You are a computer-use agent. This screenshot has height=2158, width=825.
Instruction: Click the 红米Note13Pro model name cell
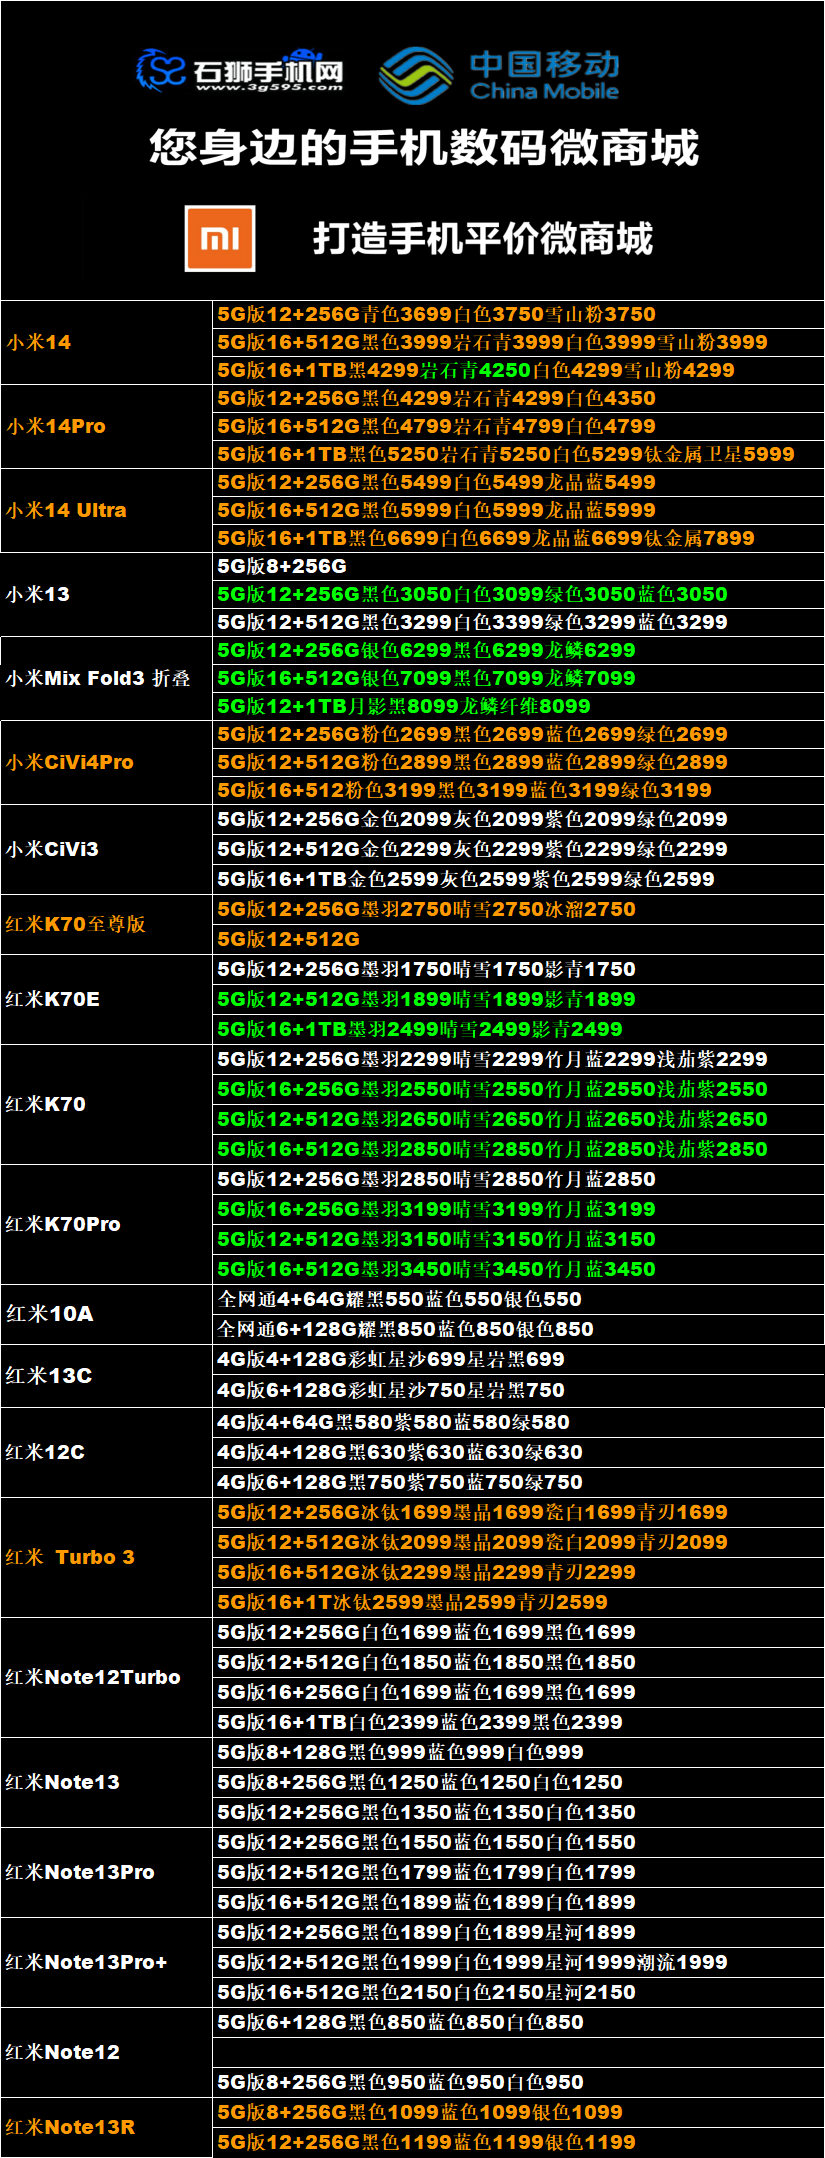107,1872
